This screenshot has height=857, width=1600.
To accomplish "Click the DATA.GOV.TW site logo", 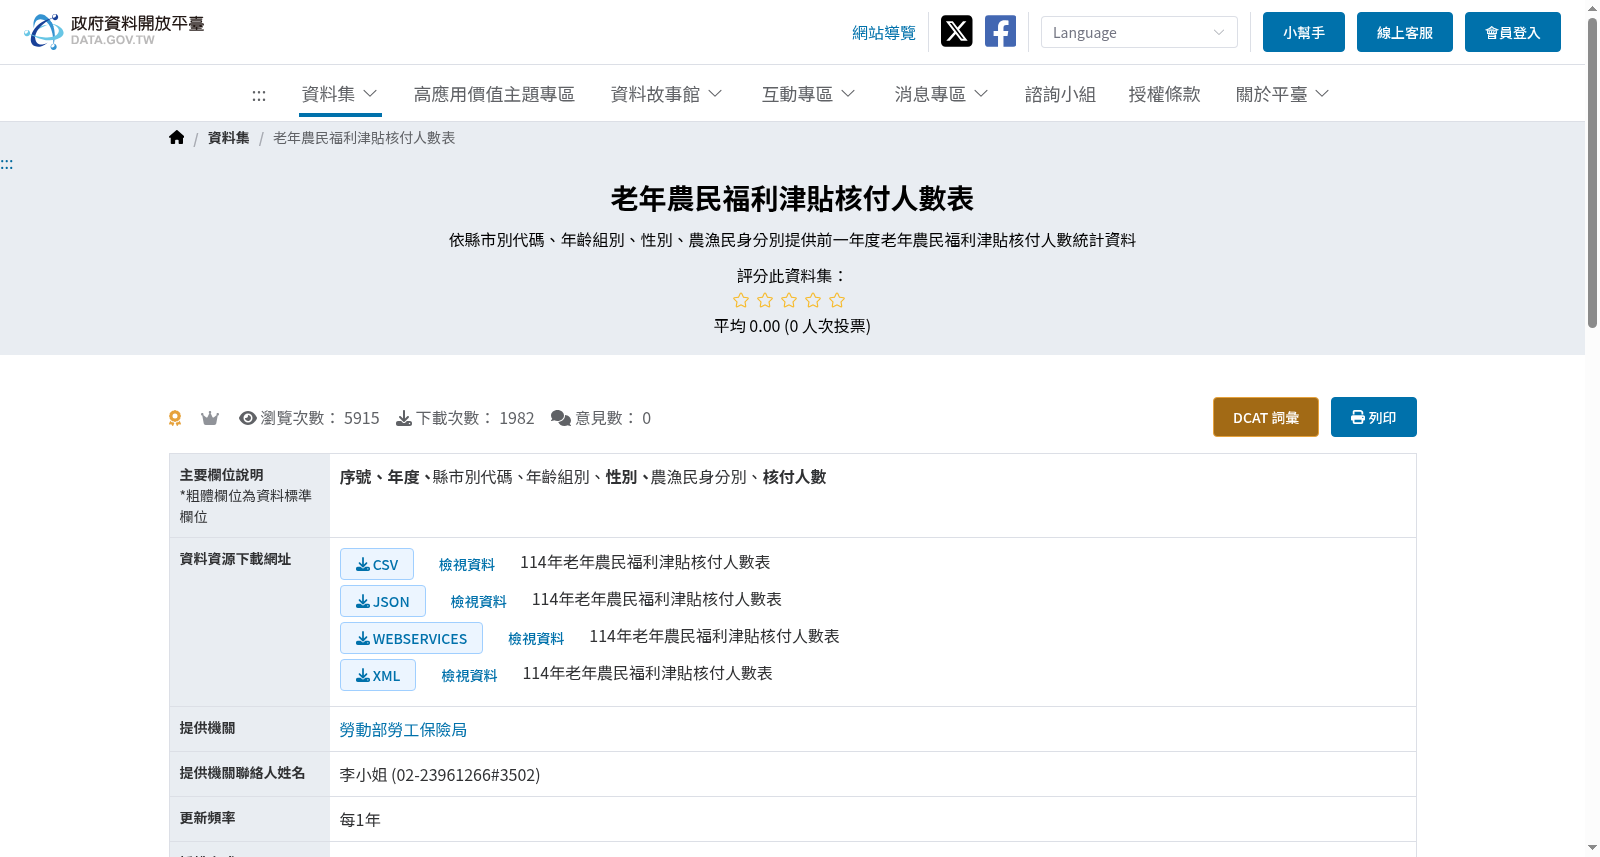I will point(114,31).
